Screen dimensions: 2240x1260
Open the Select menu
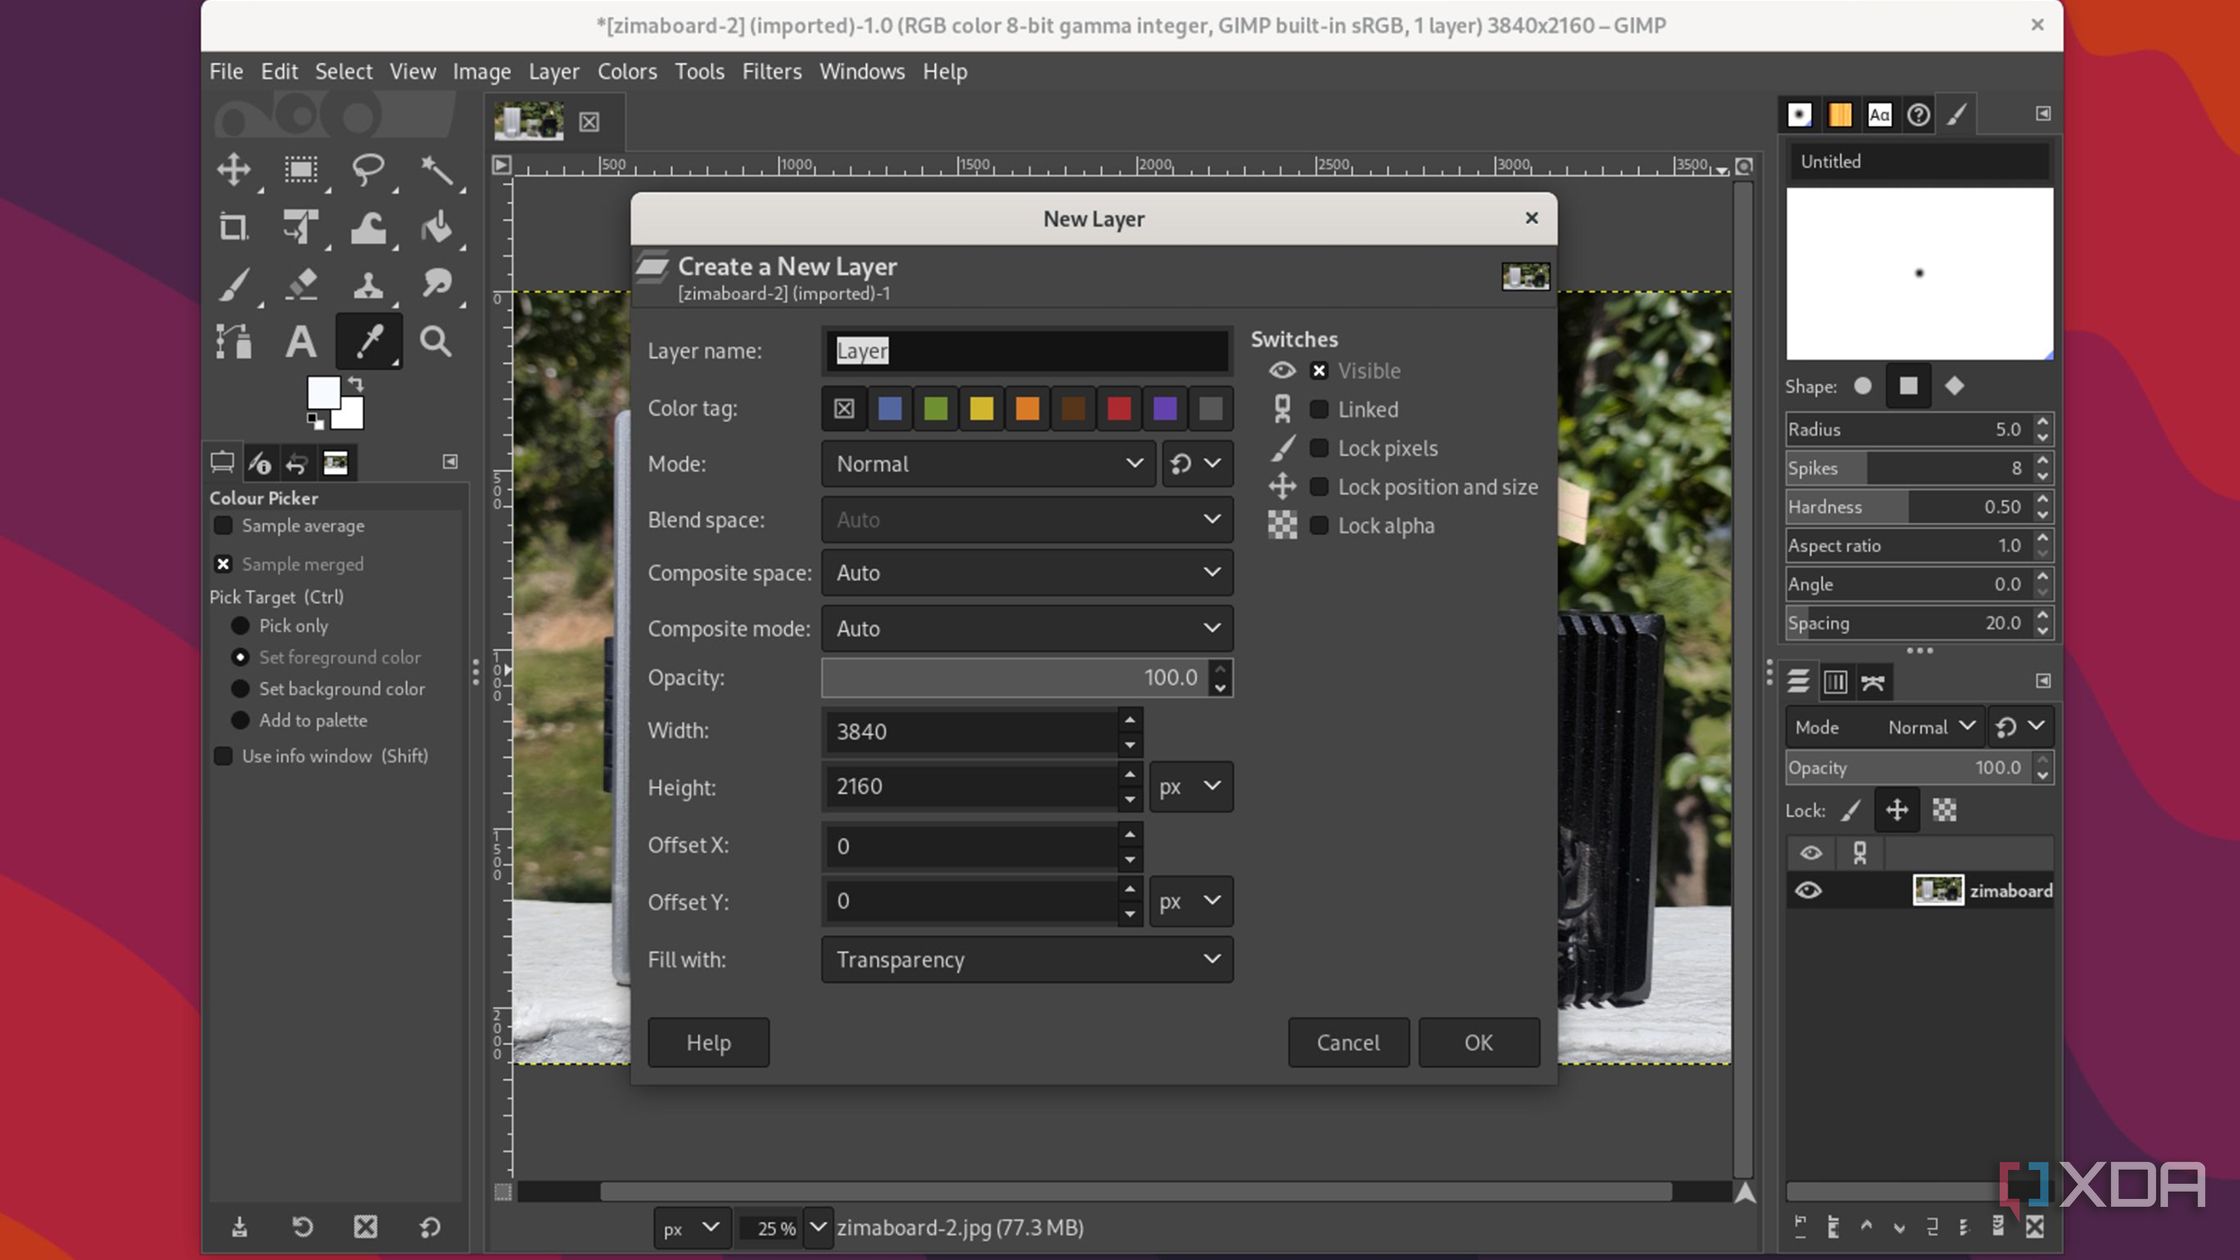pos(343,72)
